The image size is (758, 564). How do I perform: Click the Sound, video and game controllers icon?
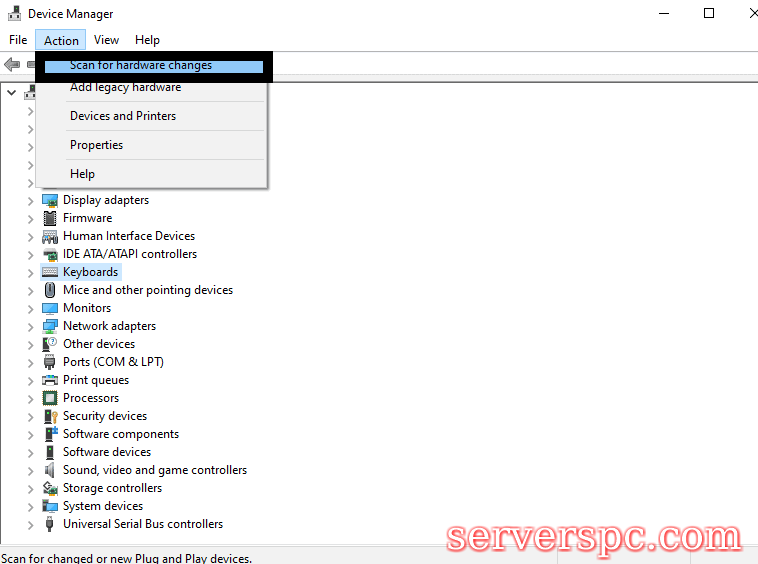[50, 470]
